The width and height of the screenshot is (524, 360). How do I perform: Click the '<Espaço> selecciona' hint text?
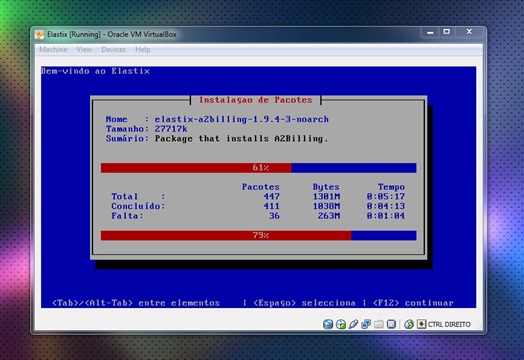tap(304, 303)
